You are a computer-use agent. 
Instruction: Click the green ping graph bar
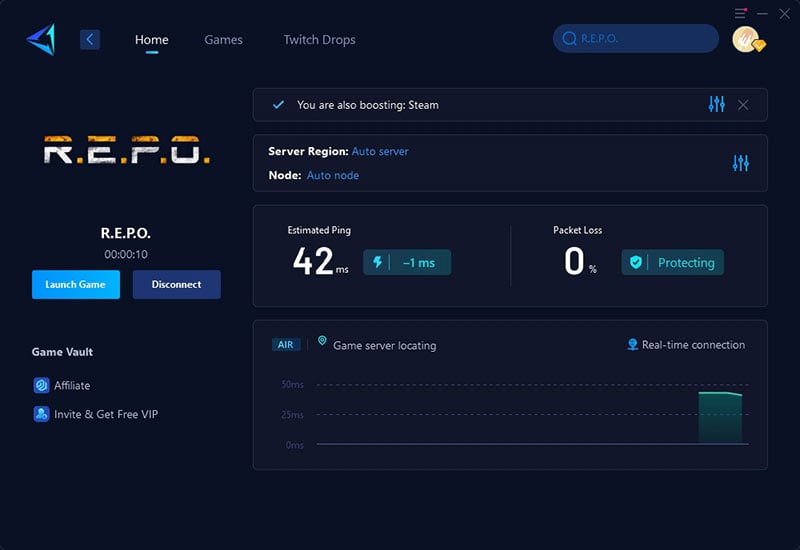720,418
